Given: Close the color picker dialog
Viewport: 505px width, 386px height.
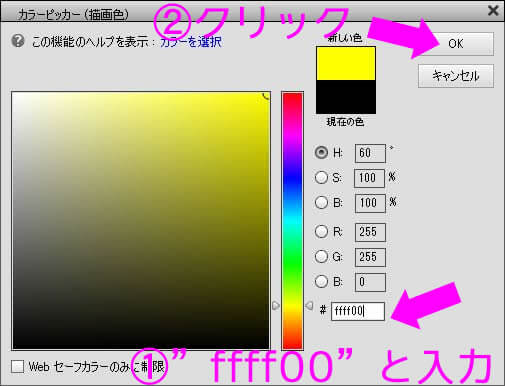Looking at the screenshot, I should click(x=493, y=11).
